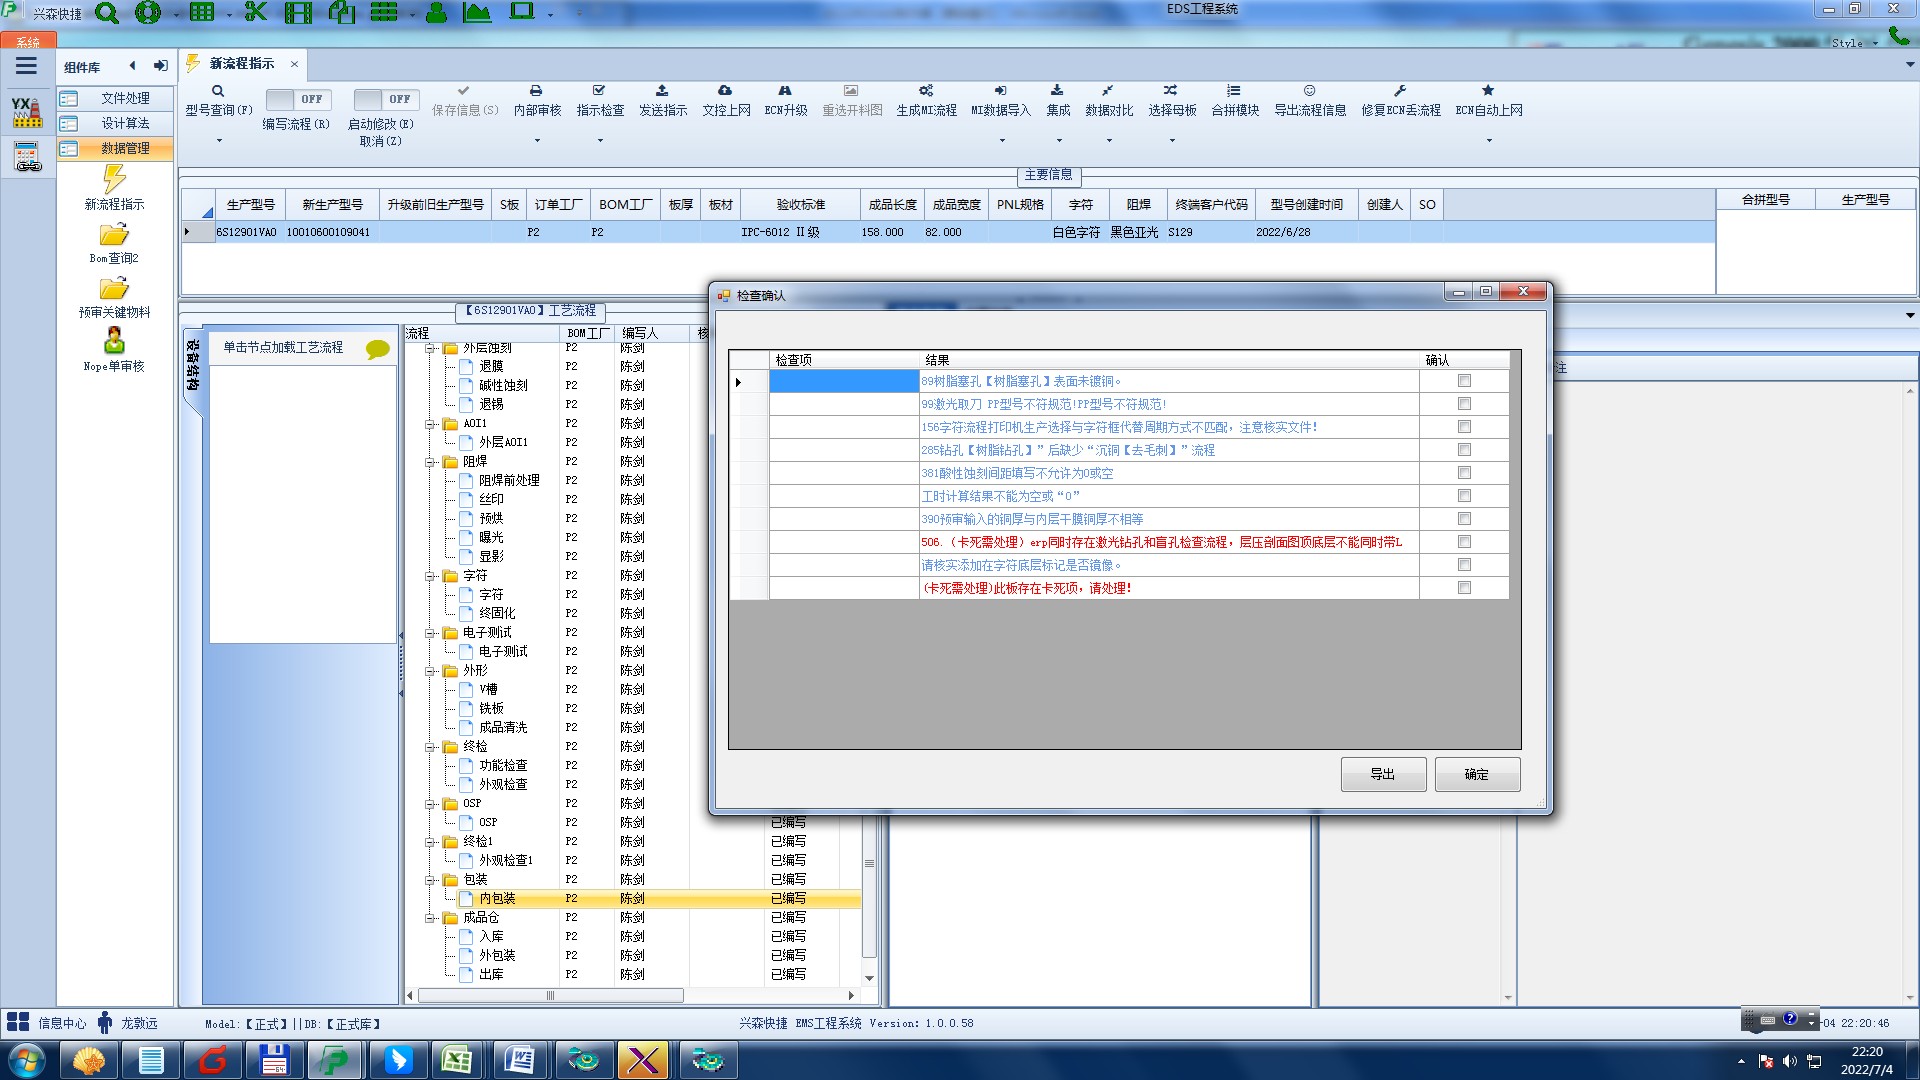The height and width of the screenshot is (1080, 1920).
Task: Open 新流程指示 lightning icon in sidebar
Action: click(x=114, y=179)
